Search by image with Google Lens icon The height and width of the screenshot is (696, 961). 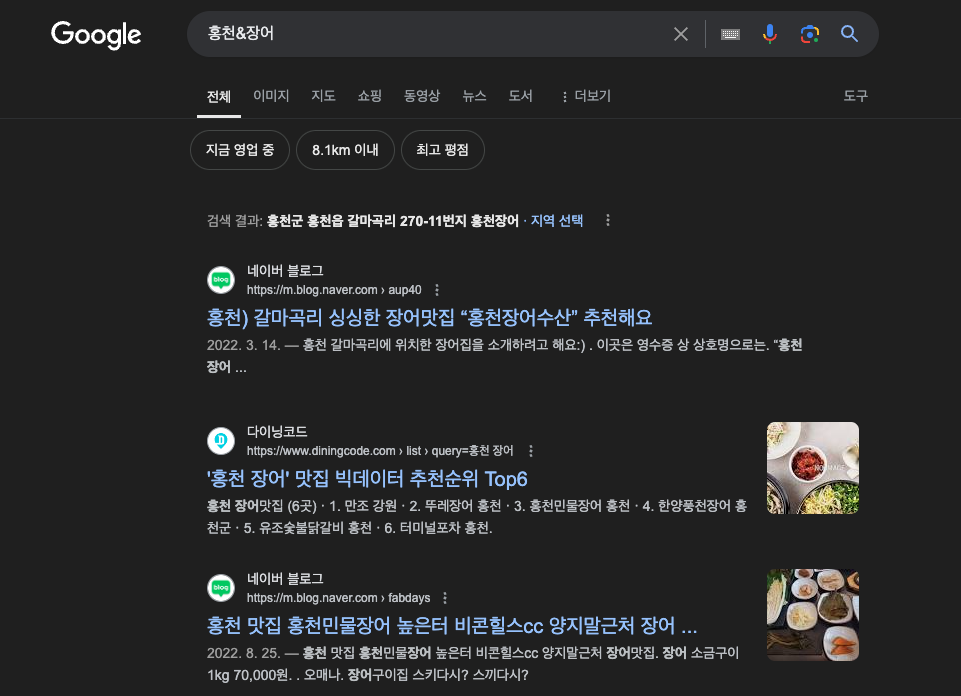810,34
